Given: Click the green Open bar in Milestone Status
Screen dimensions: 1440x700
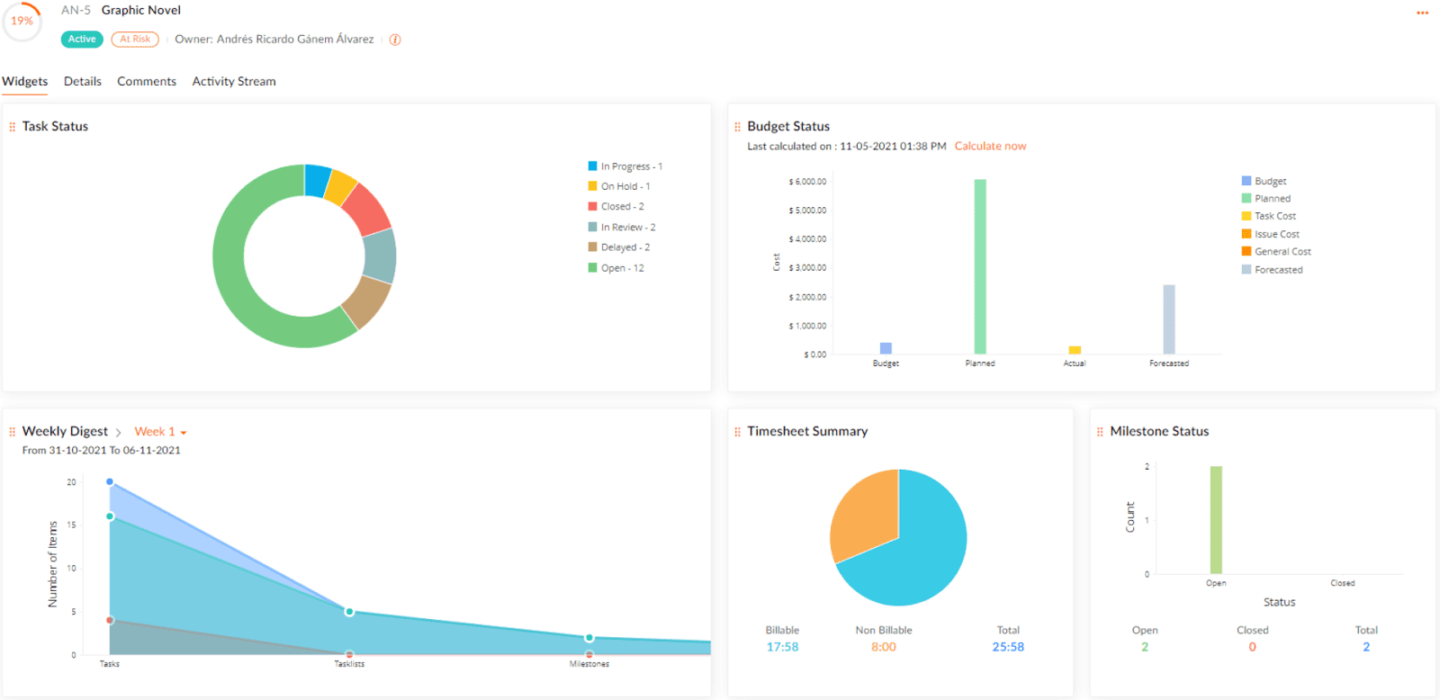Looking at the screenshot, I should pos(1216,520).
